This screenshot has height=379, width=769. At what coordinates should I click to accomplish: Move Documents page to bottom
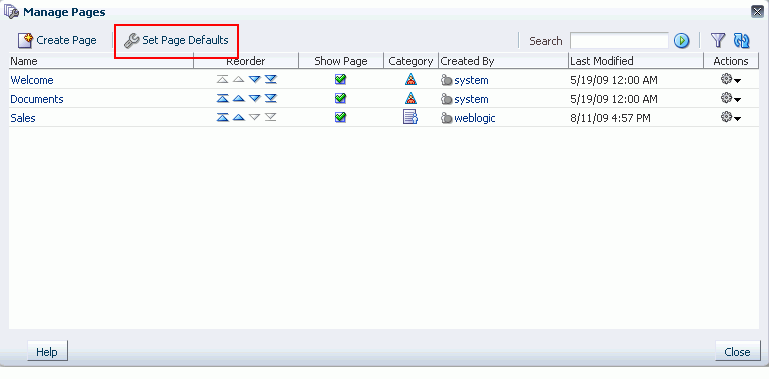271,99
